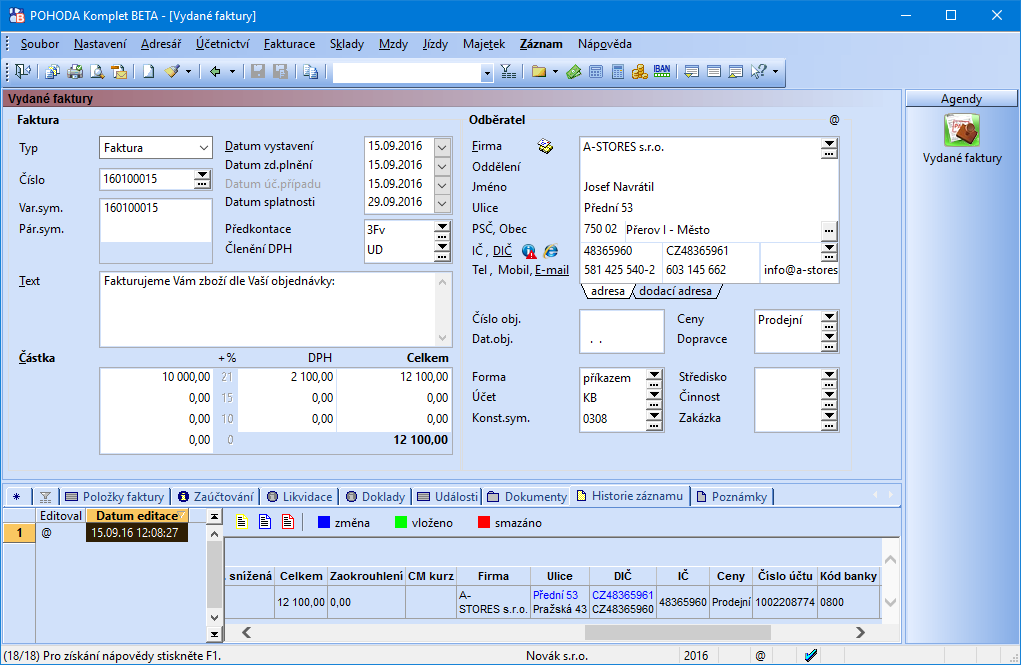Switch to the Položky faktury tab
1021x665 pixels.
pos(115,496)
